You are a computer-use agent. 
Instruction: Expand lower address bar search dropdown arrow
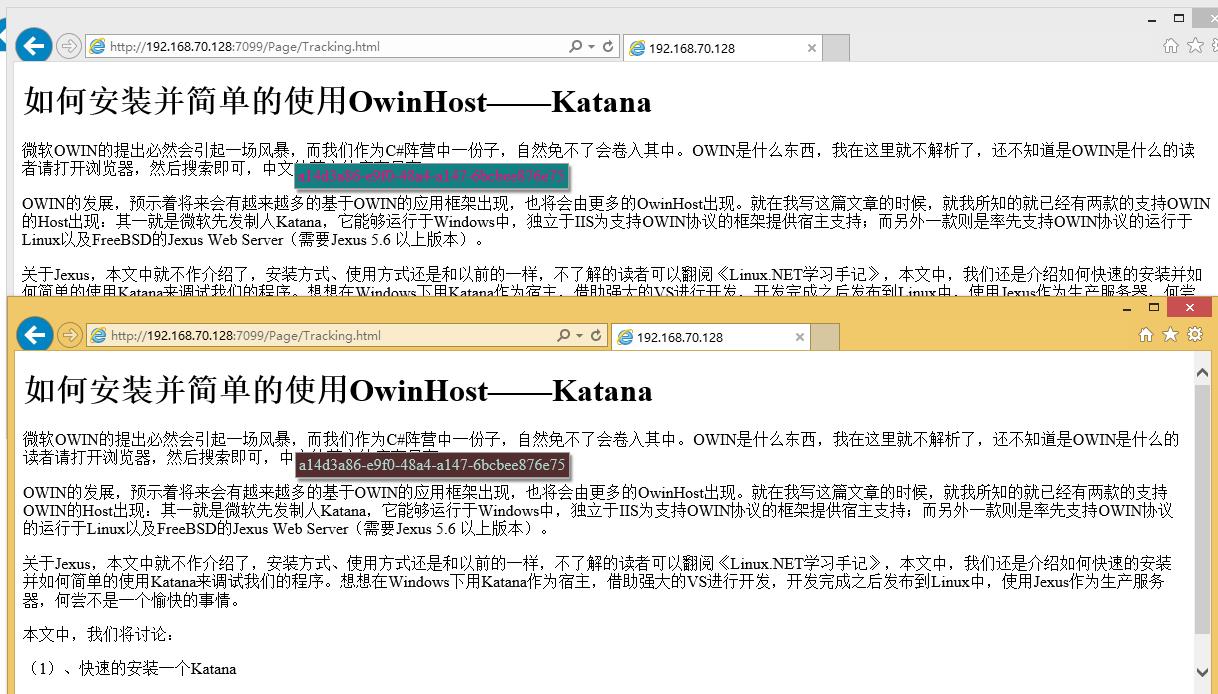[580, 336]
